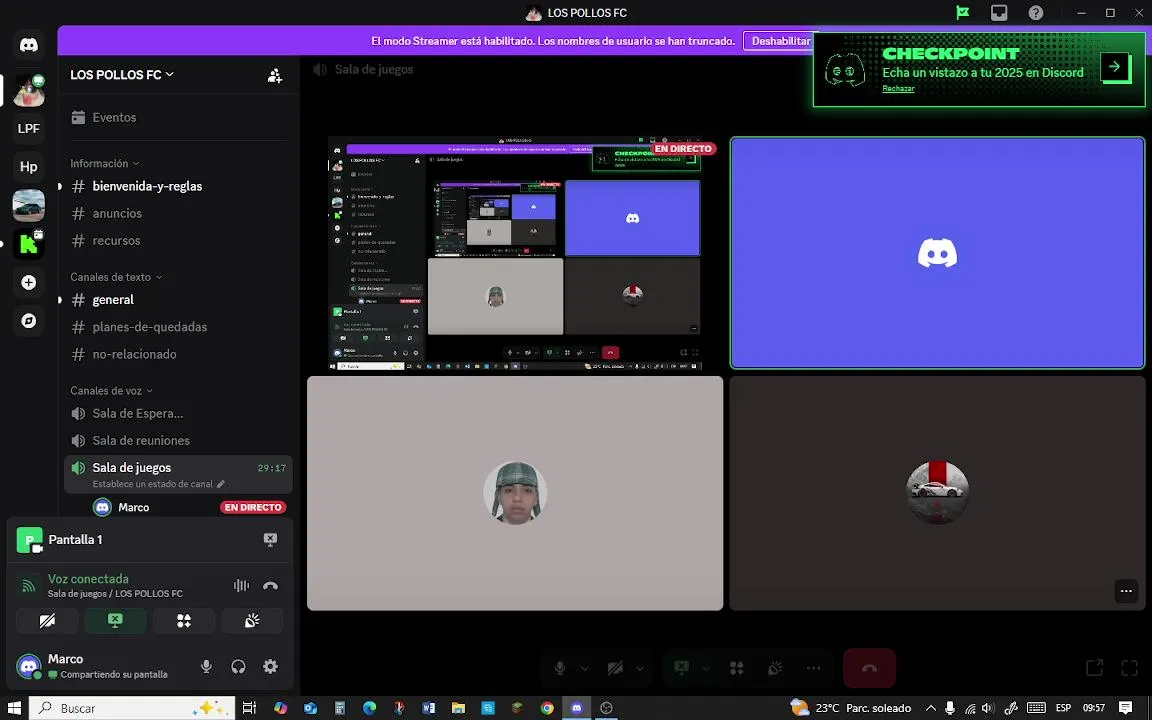This screenshot has width=1152, height=720.
Task: Toggle microphone mute in the call controls
Action: [560, 668]
